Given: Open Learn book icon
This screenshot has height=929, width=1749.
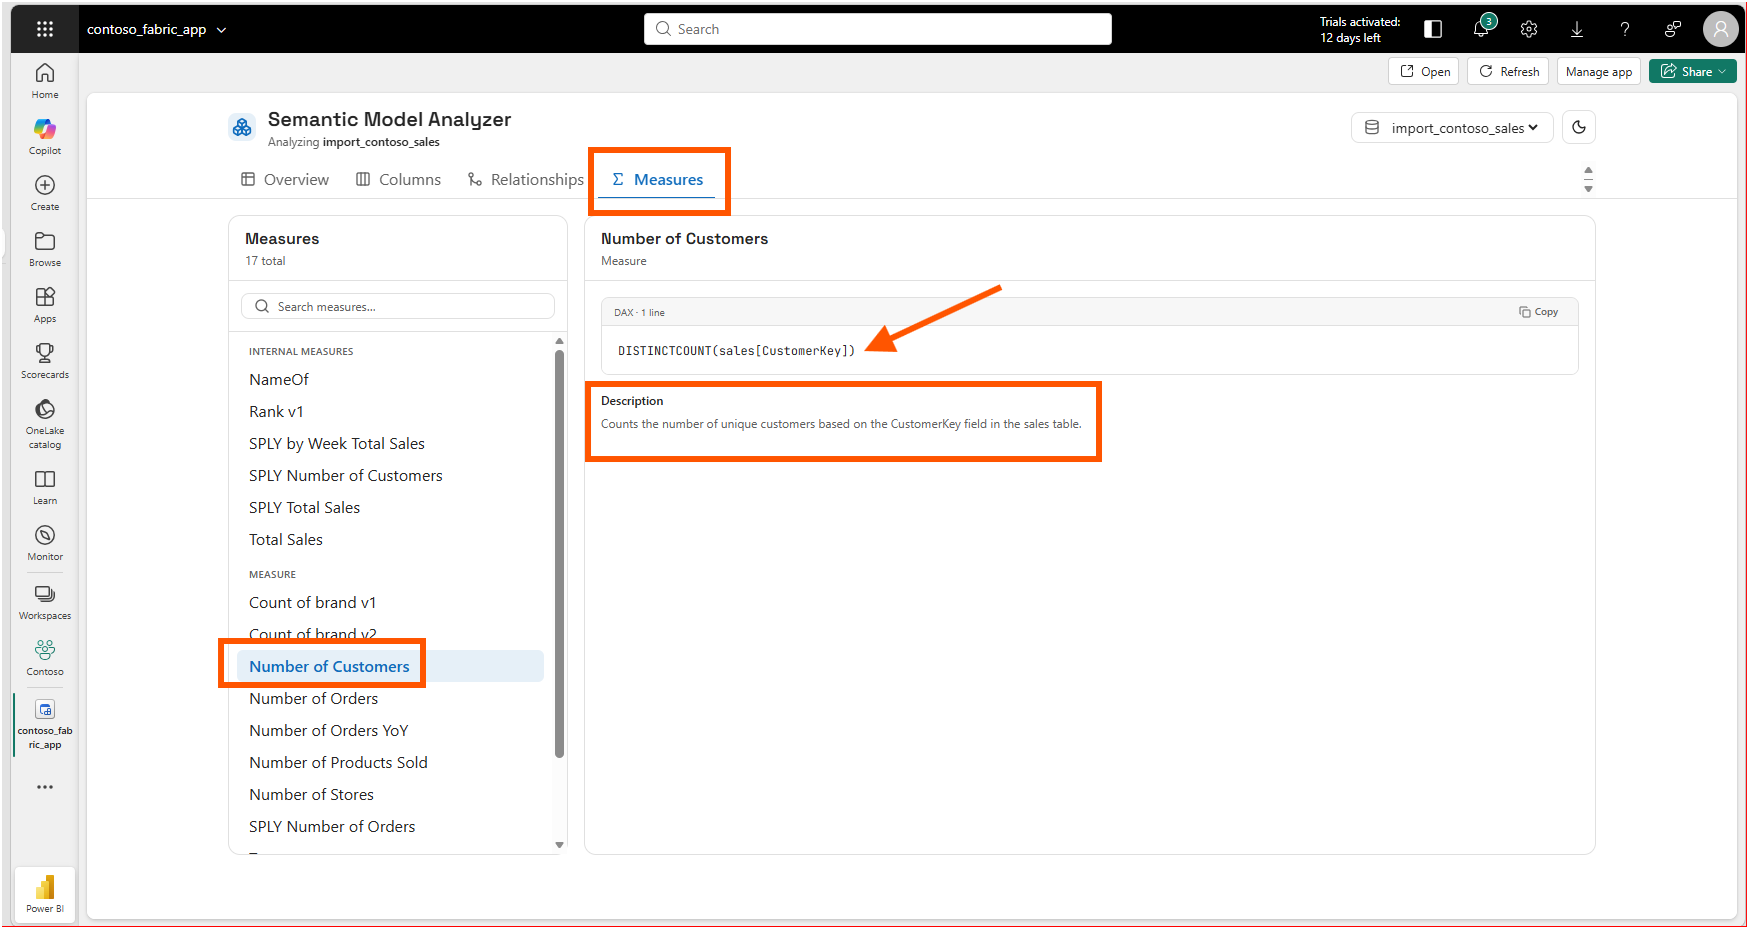Looking at the screenshot, I should 45,479.
